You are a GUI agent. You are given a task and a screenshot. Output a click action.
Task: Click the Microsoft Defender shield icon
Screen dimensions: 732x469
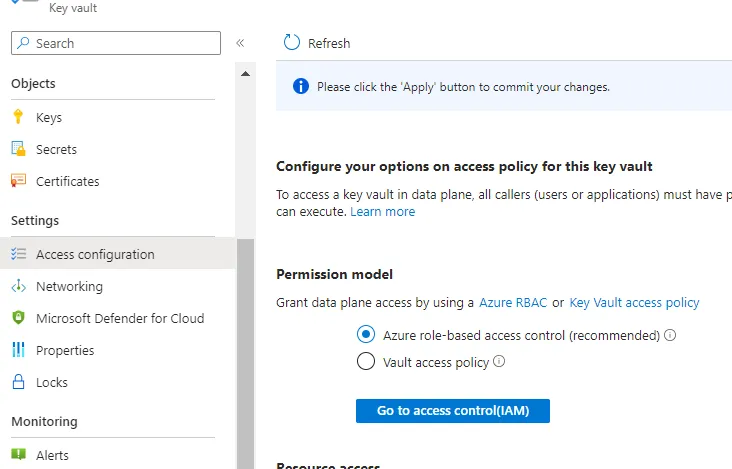(x=17, y=318)
